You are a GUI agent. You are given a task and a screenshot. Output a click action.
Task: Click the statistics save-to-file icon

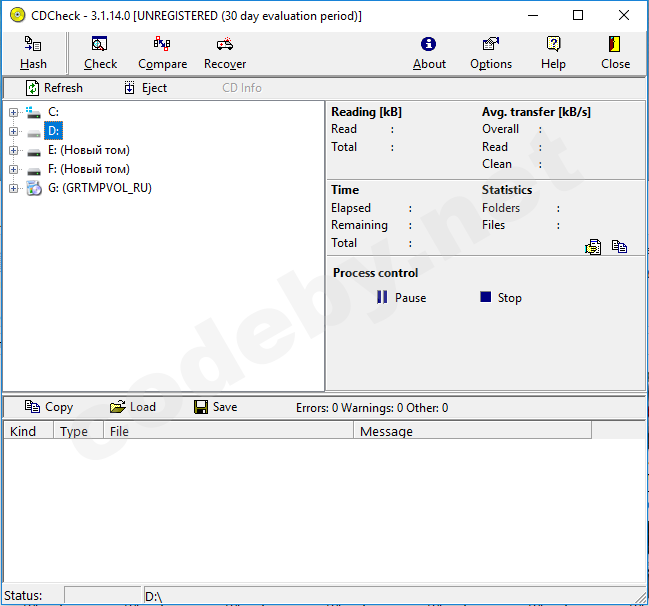(x=593, y=247)
